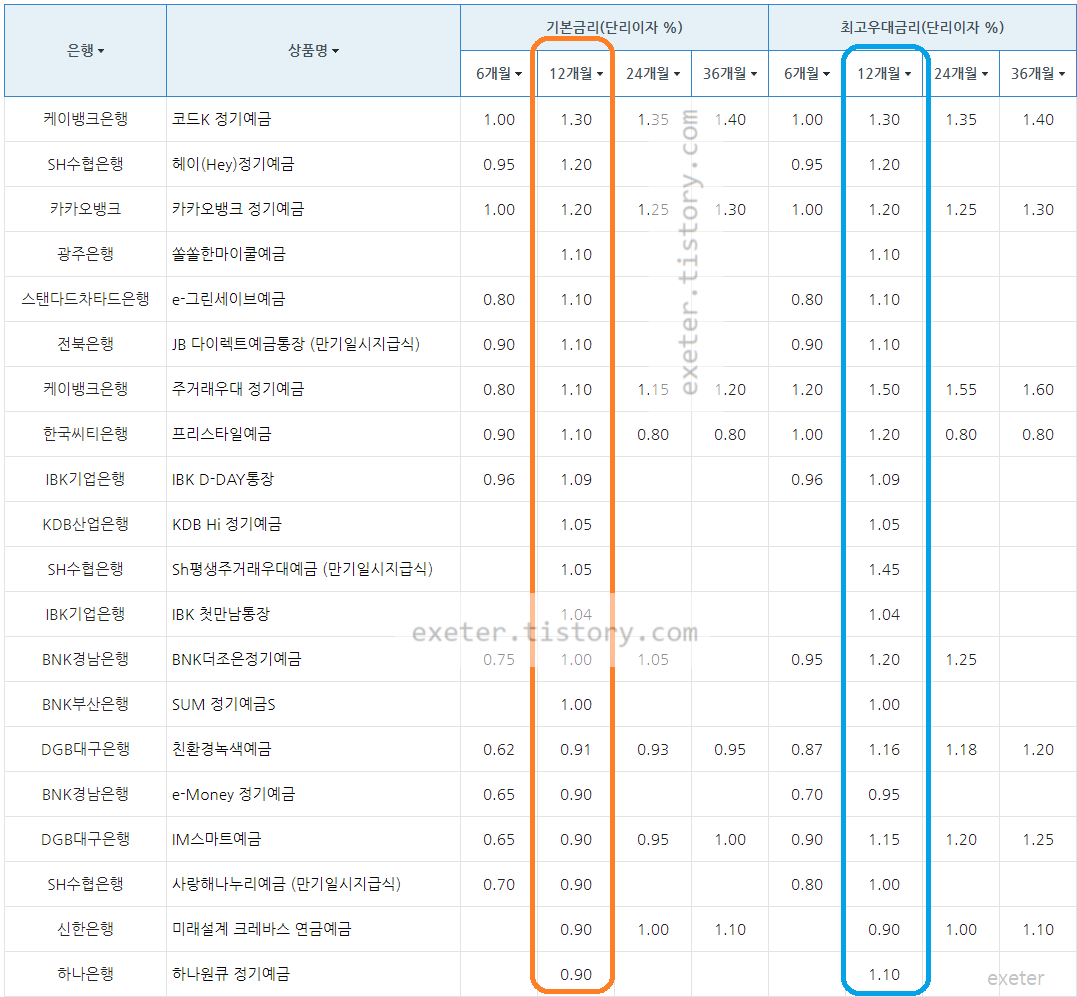Image resolution: width=1077 pixels, height=997 pixels.
Task: Select product Sh평생주거래우대예금
Action: point(302,569)
